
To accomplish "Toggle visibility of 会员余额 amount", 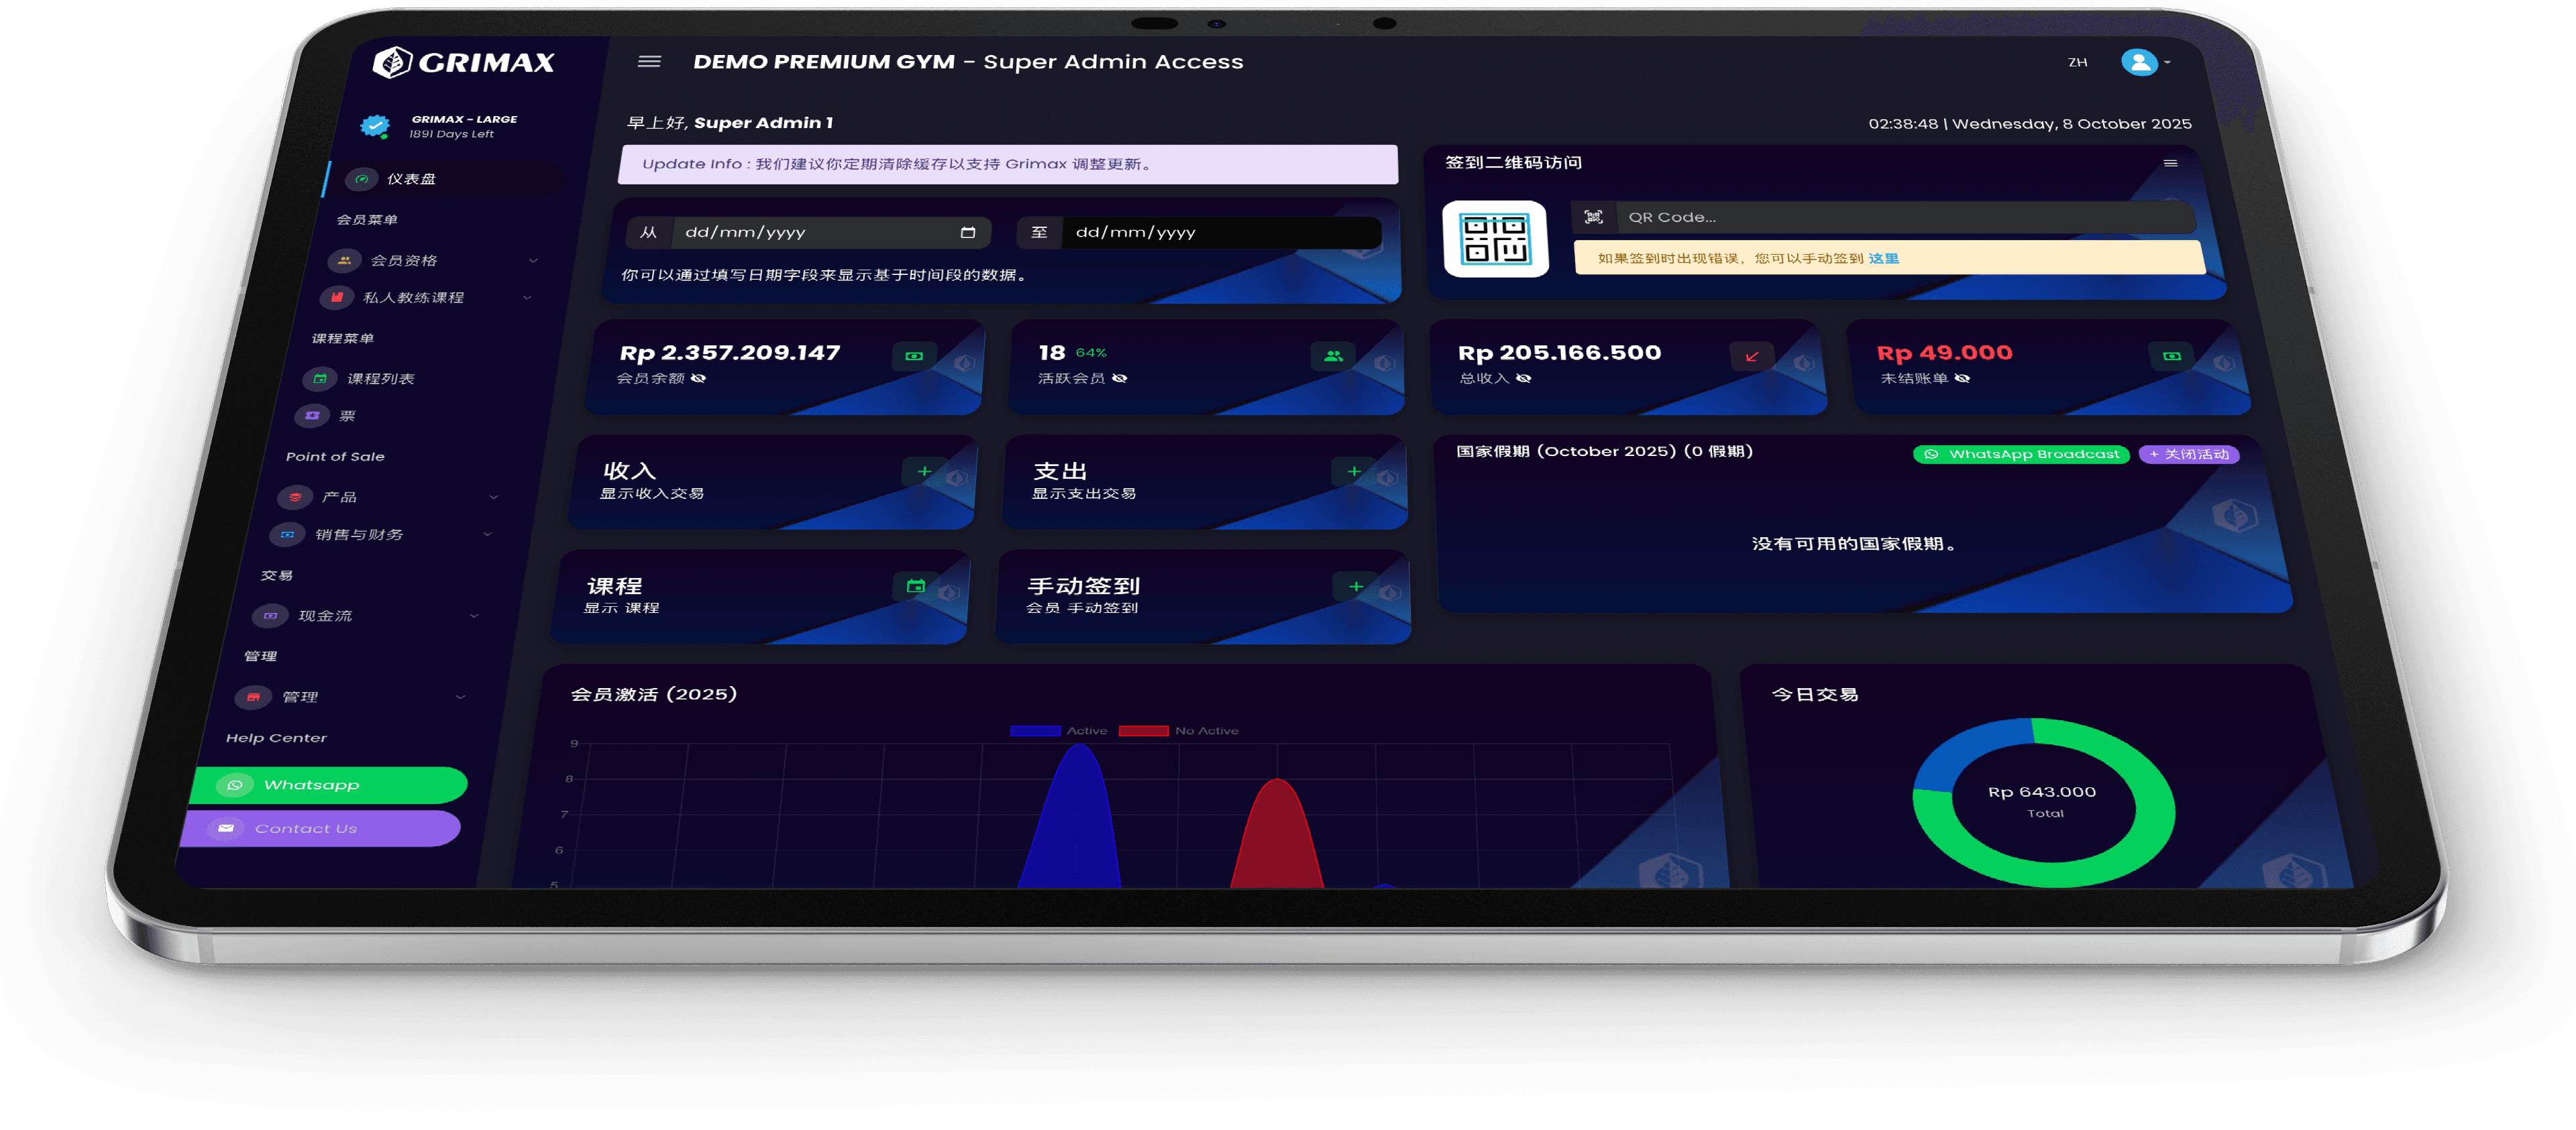I will pos(699,378).
